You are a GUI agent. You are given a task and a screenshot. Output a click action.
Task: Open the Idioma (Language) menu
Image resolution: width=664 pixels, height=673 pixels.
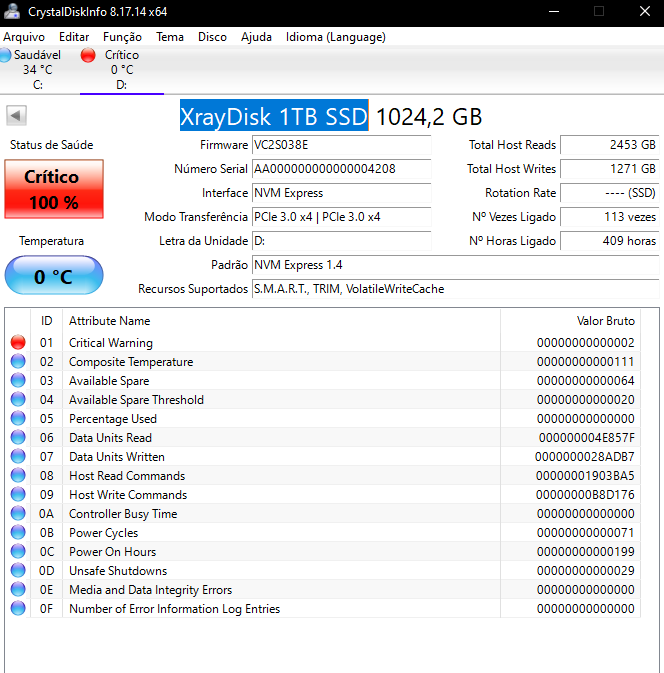point(336,37)
